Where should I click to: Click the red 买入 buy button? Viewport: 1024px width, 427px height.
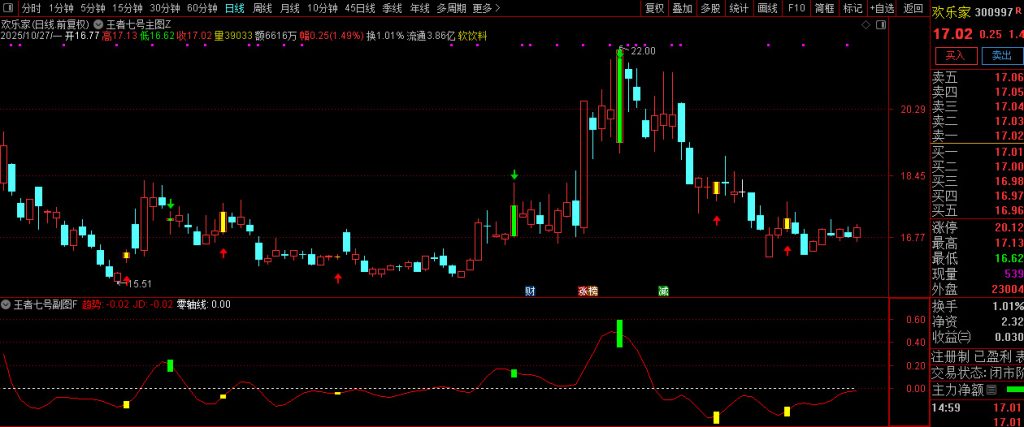(955, 55)
